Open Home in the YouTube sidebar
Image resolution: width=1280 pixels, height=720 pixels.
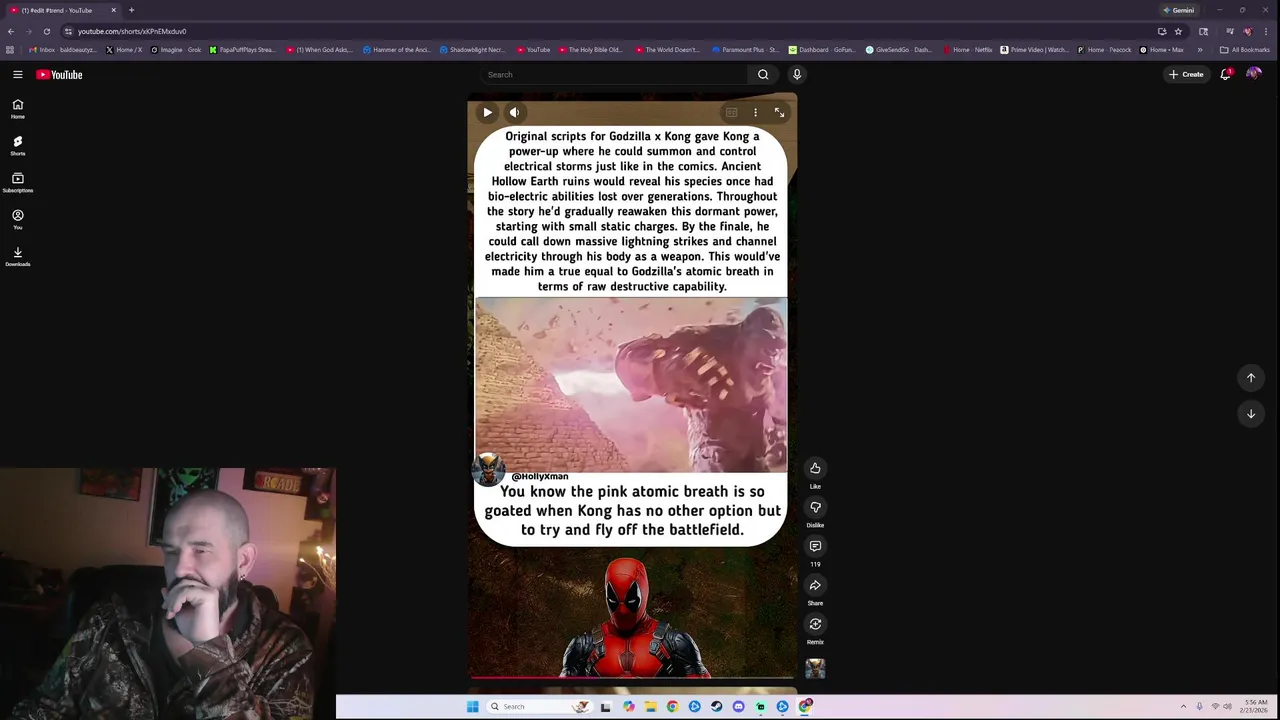[x=17, y=108]
